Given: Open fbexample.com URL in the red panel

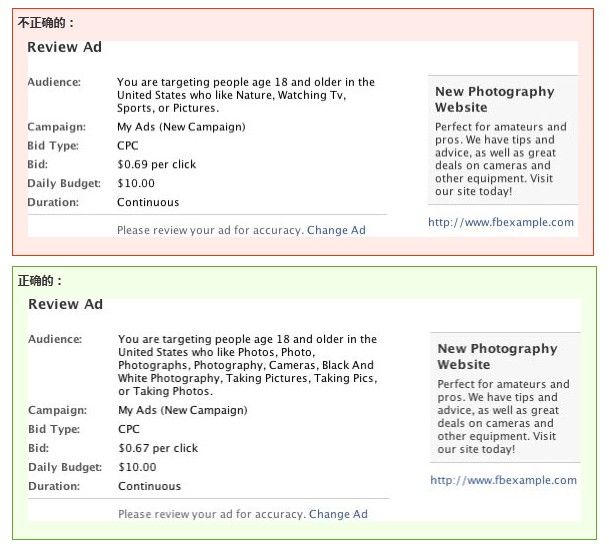Looking at the screenshot, I should tap(501, 222).
